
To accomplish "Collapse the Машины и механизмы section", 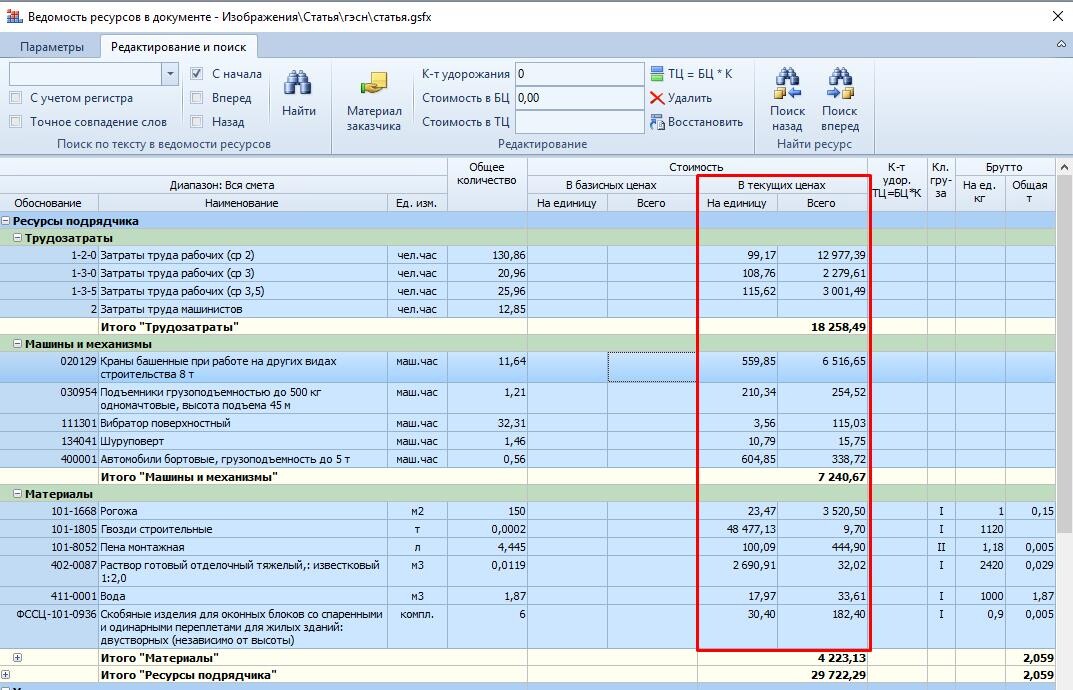I will click(x=18, y=344).
